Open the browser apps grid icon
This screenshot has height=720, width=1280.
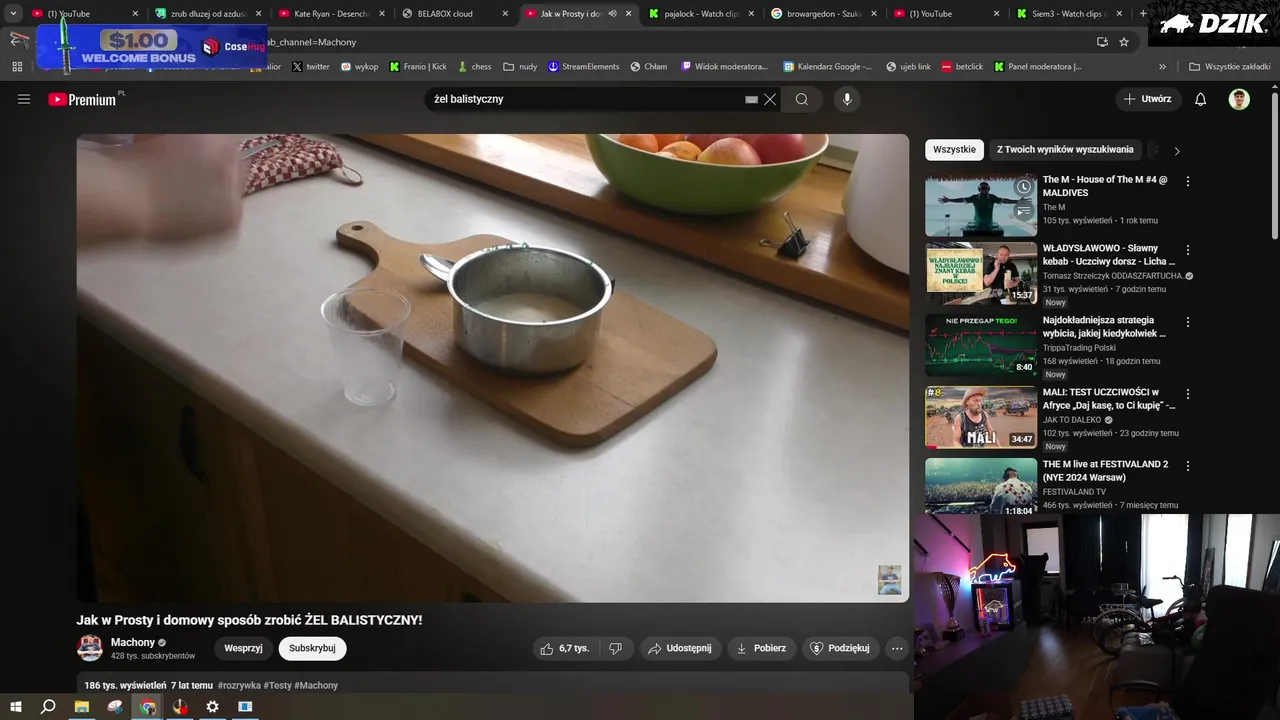(17, 67)
